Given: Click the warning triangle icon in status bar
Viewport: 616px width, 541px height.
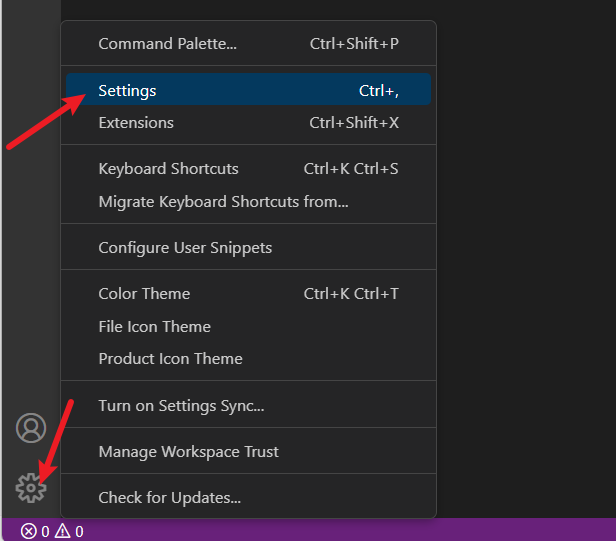Looking at the screenshot, I should [62, 531].
